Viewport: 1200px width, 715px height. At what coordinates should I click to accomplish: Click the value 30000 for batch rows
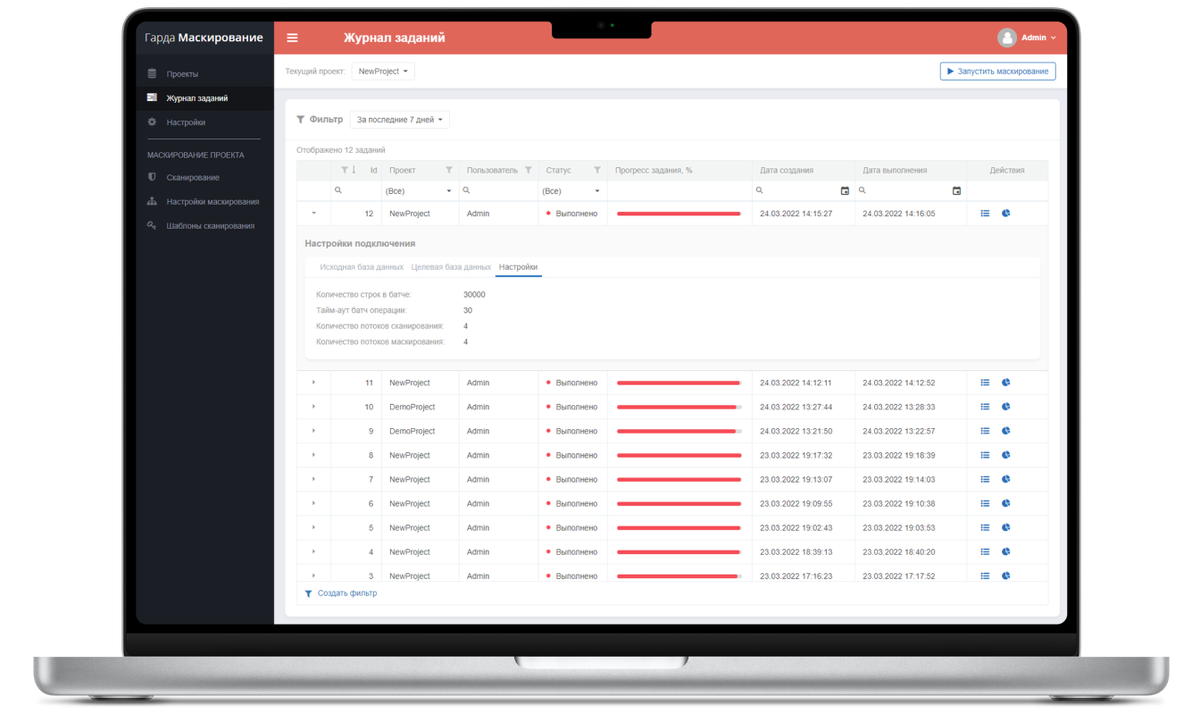point(474,295)
